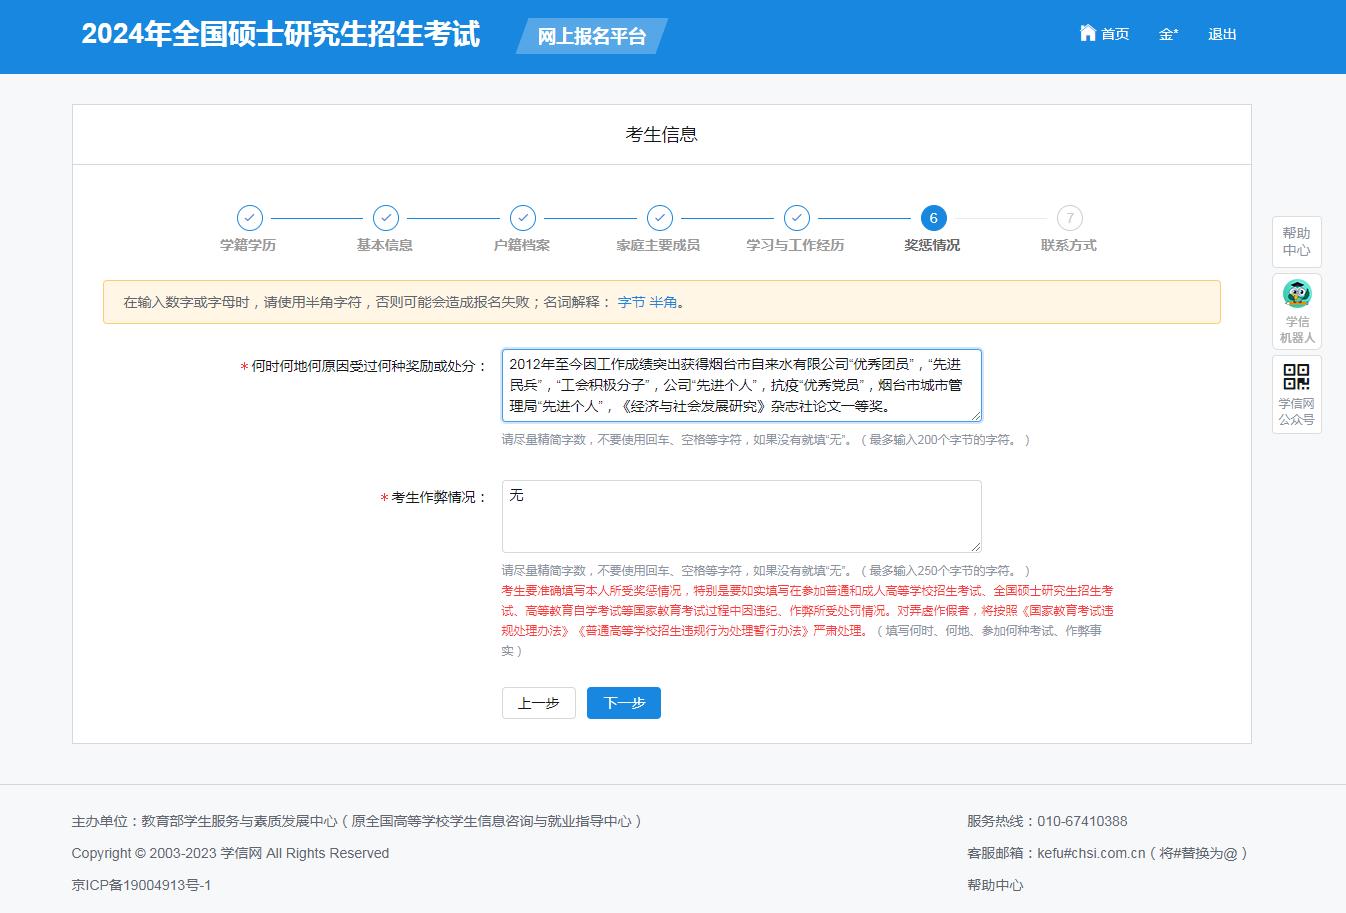Select the 网上报名平台 header badge
The height and width of the screenshot is (913, 1346).
click(592, 36)
